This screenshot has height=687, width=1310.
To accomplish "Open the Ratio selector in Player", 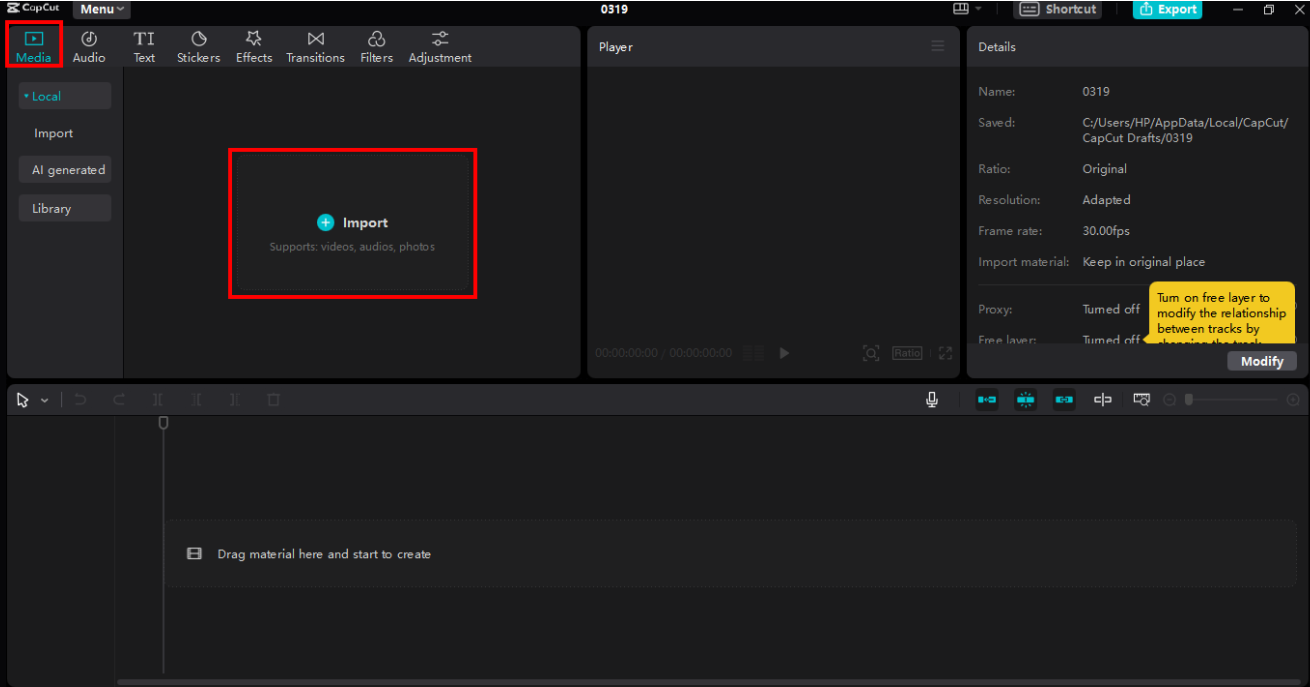I will coord(907,353).
